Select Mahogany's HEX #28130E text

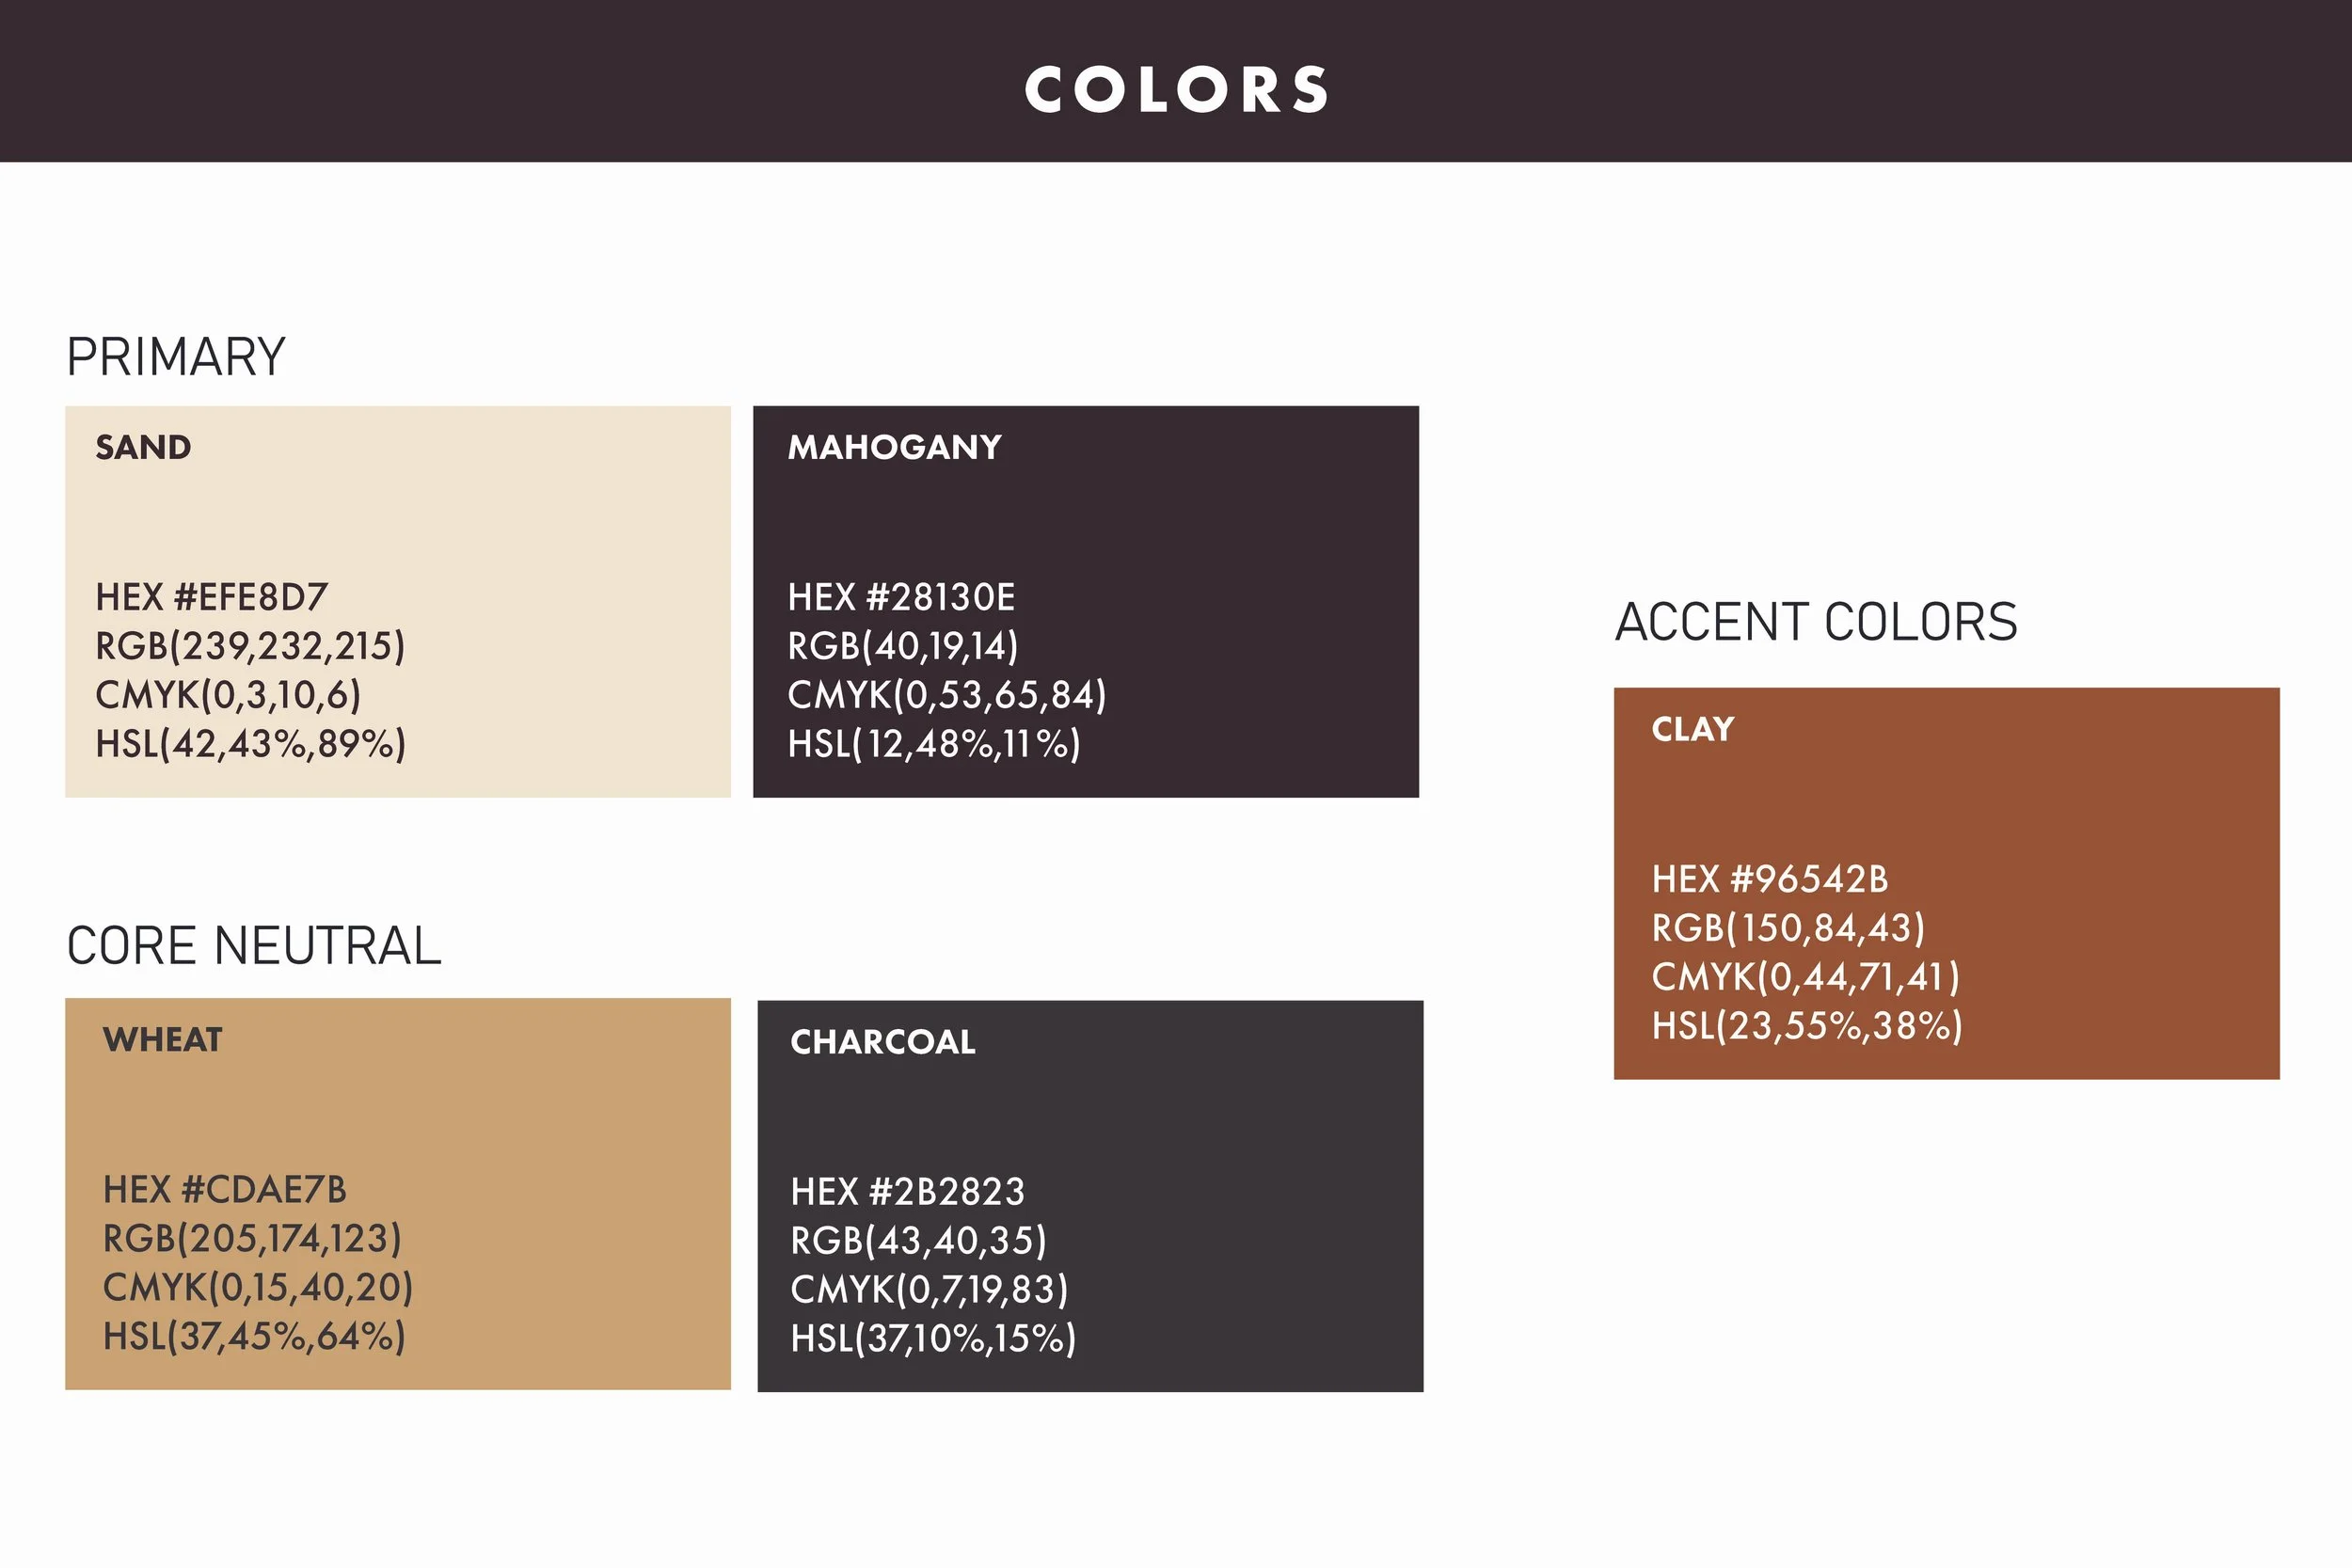pyautogui.click(x=901, y=597)
